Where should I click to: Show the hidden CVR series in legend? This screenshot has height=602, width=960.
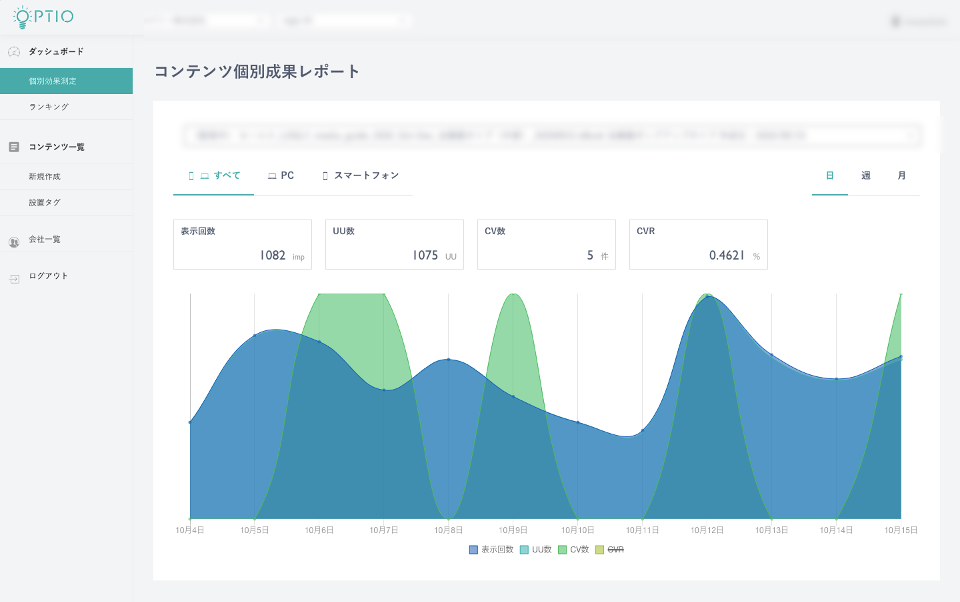609,550
